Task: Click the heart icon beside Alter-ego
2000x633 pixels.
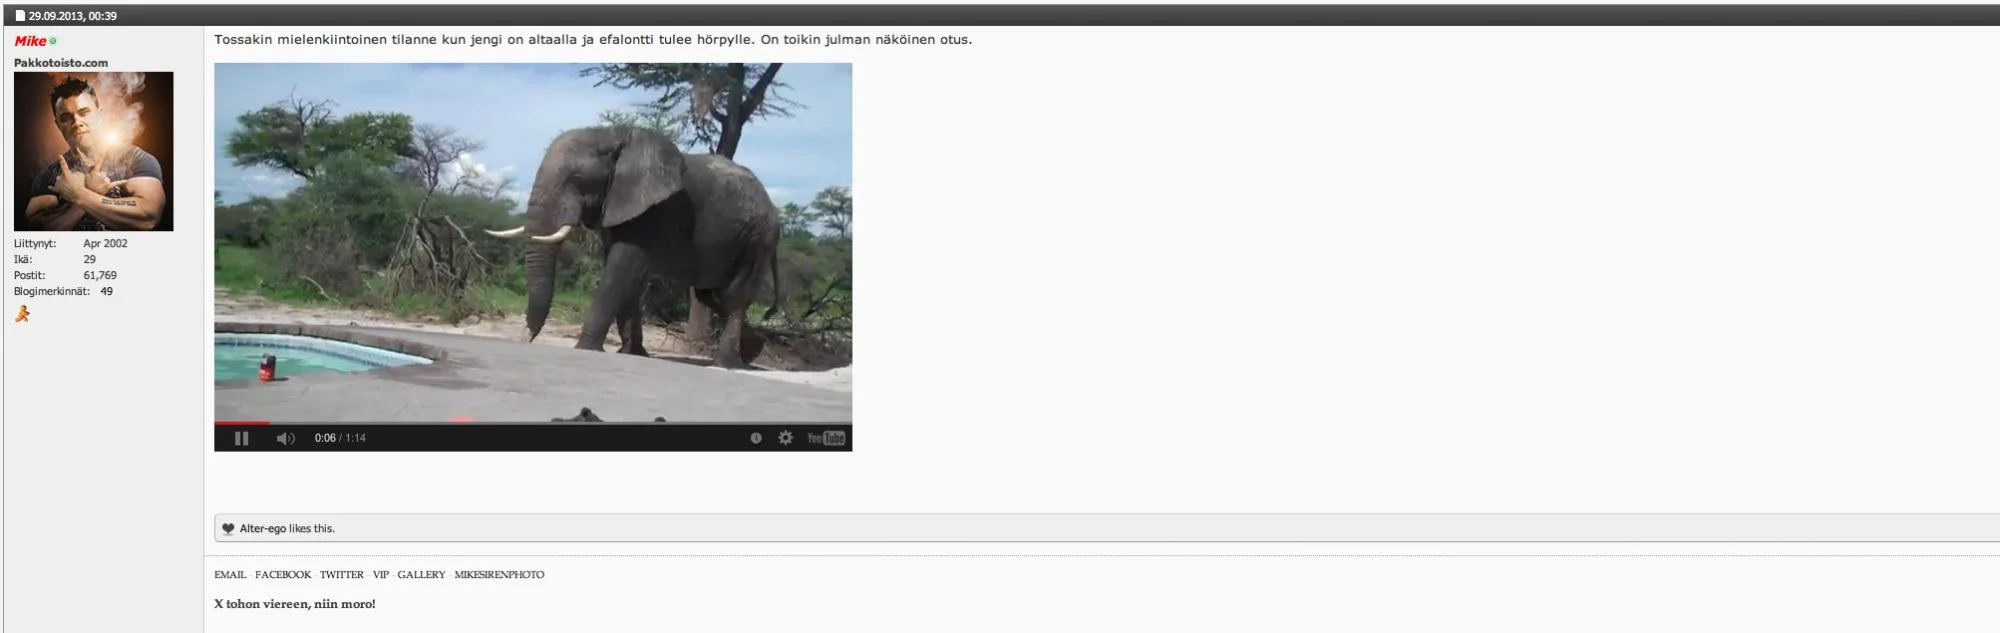Action: click(228, 529)
